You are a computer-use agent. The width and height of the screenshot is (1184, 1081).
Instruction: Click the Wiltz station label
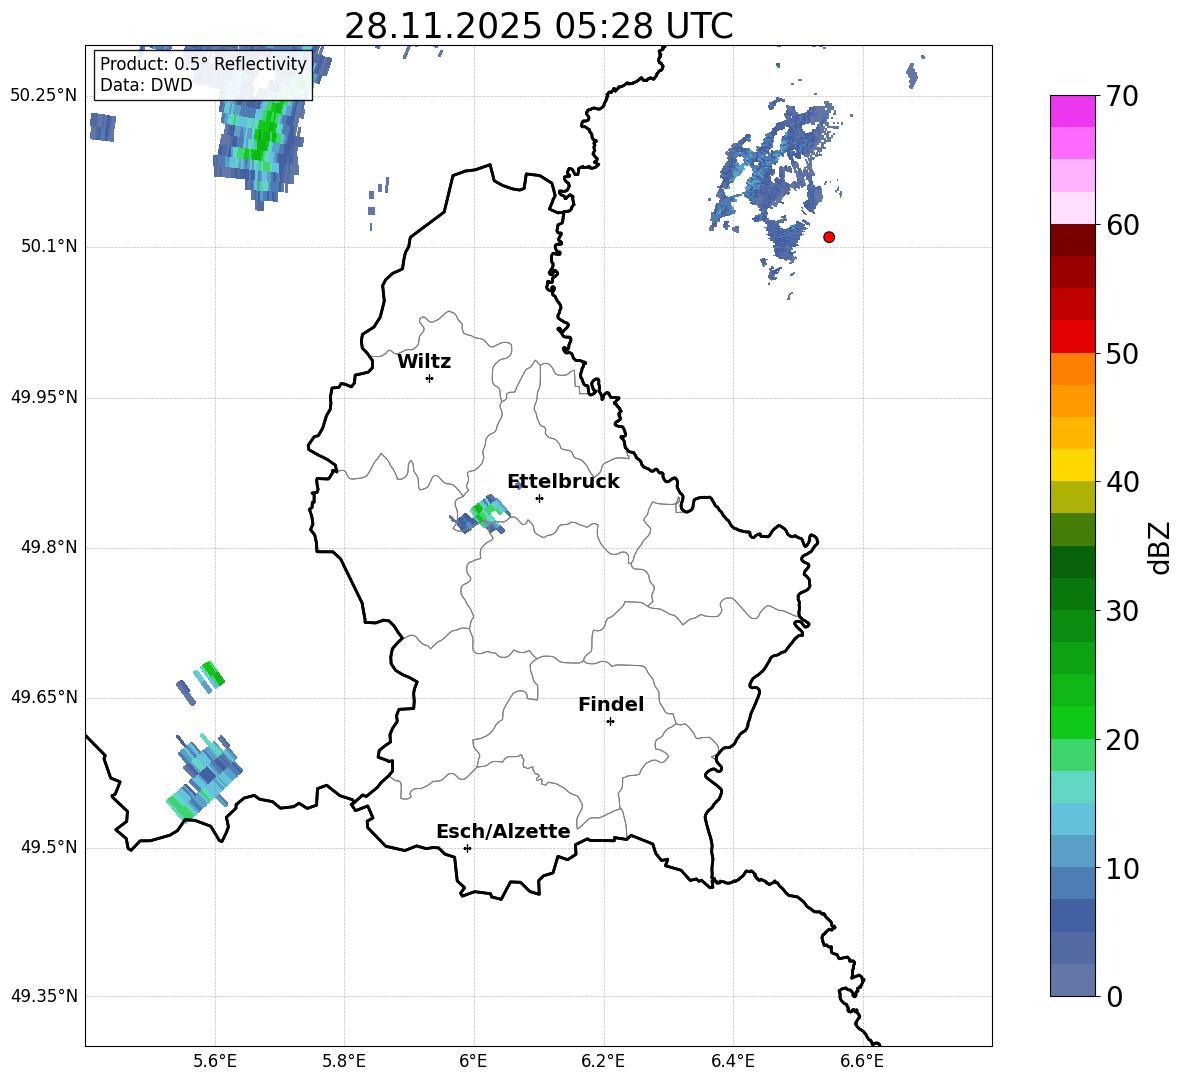click(x=424, y=362)
